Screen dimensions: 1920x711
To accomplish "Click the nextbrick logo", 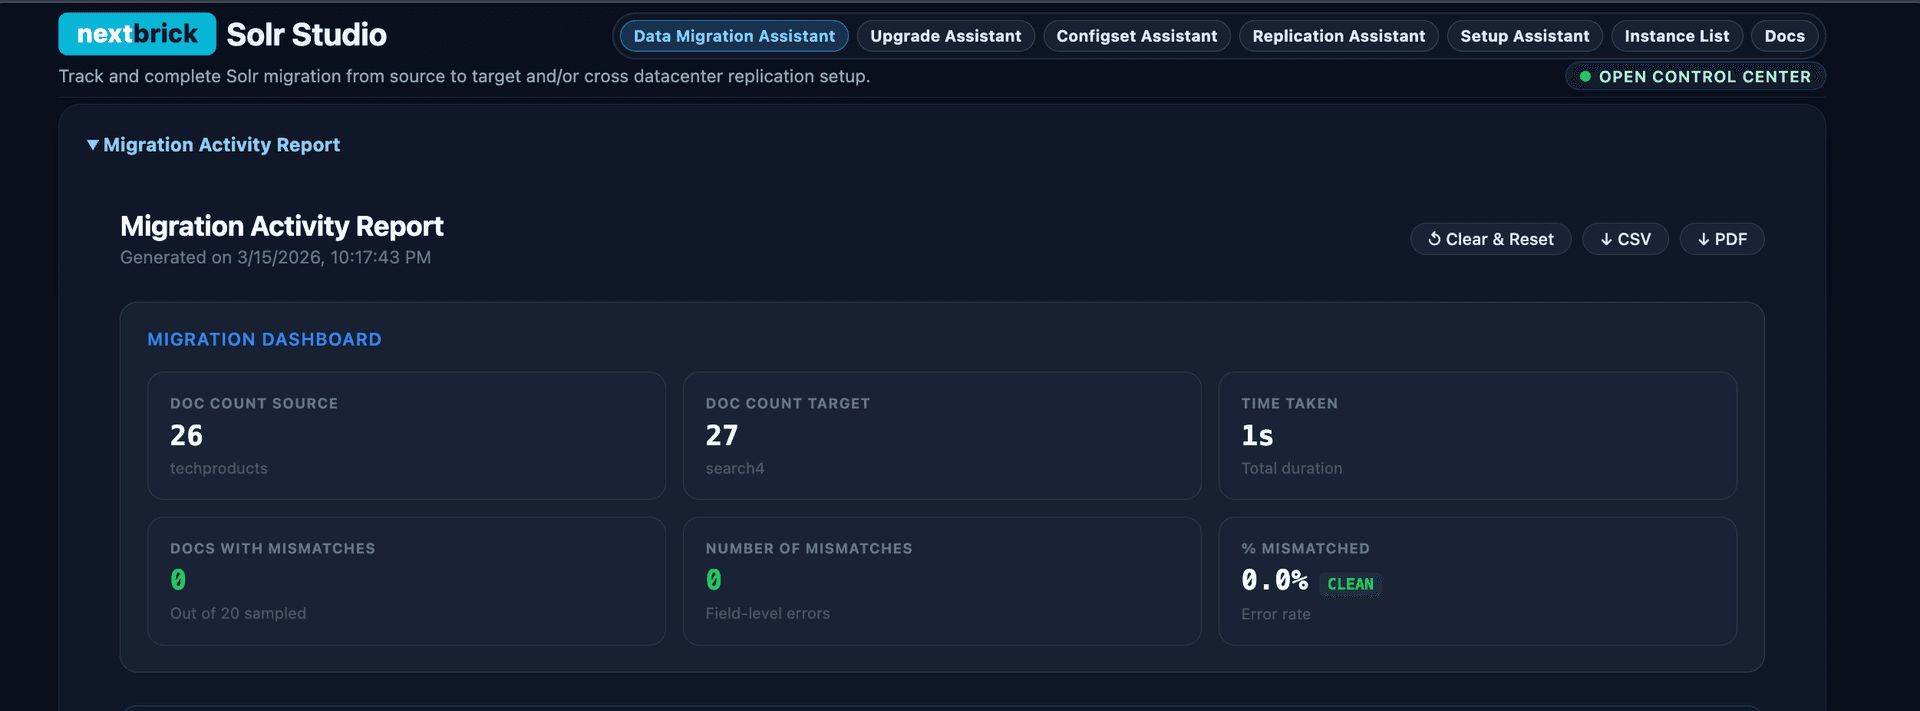I will 137,34.
